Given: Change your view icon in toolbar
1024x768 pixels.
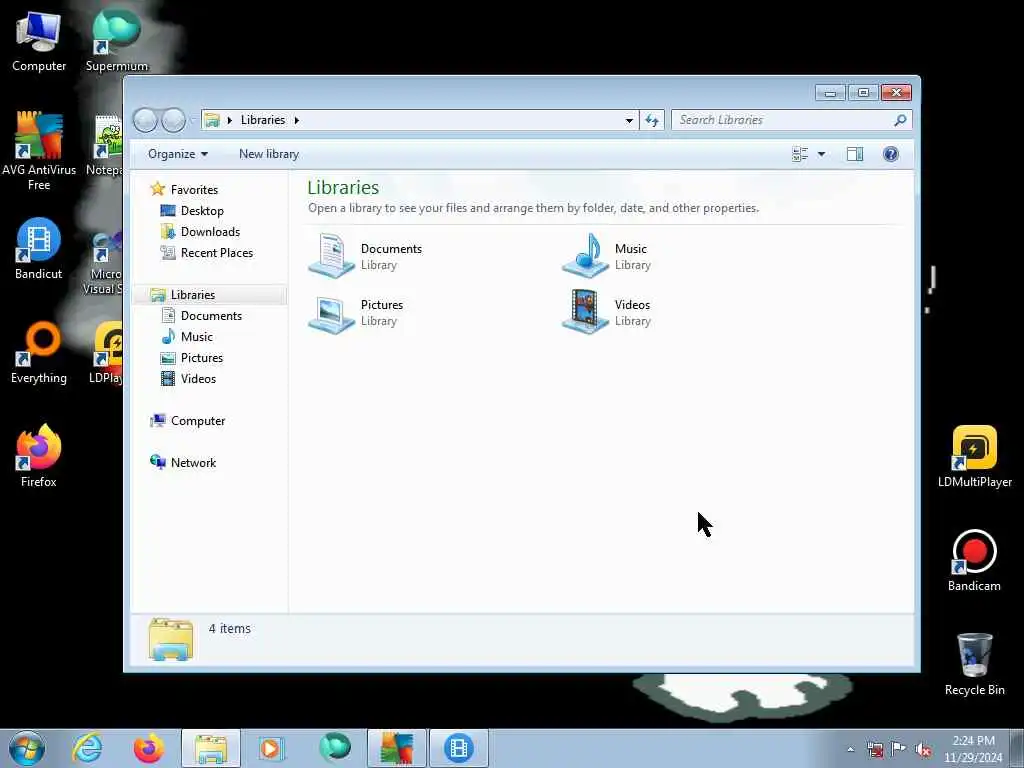Looking at the screenshot, I should [800, 154].
